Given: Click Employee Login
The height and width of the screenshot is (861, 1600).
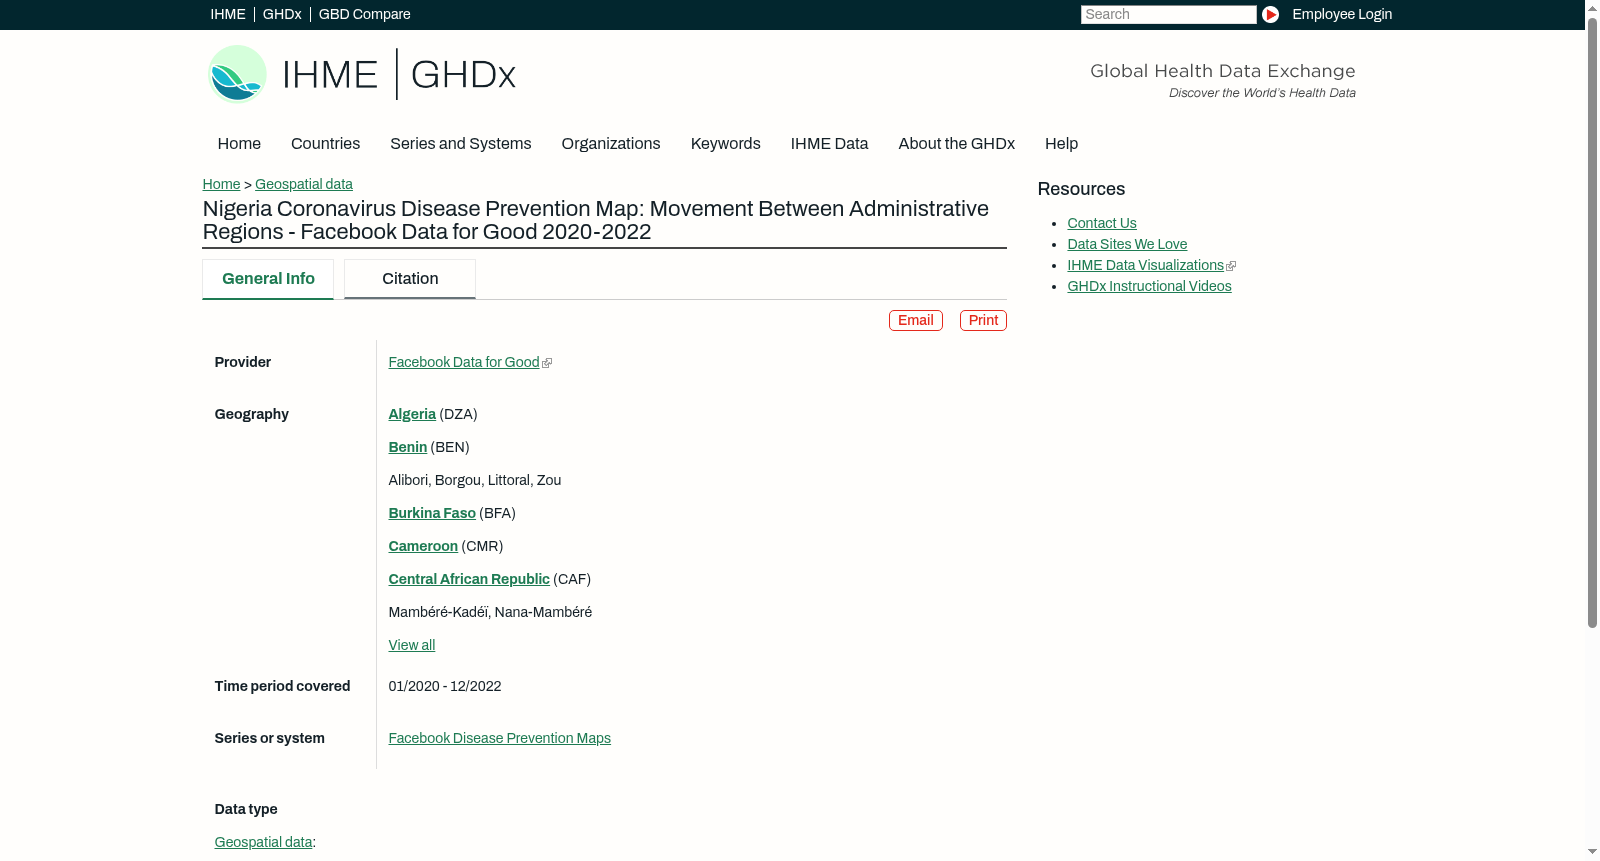Looking at the screenshot, I should click(1342, 14).
